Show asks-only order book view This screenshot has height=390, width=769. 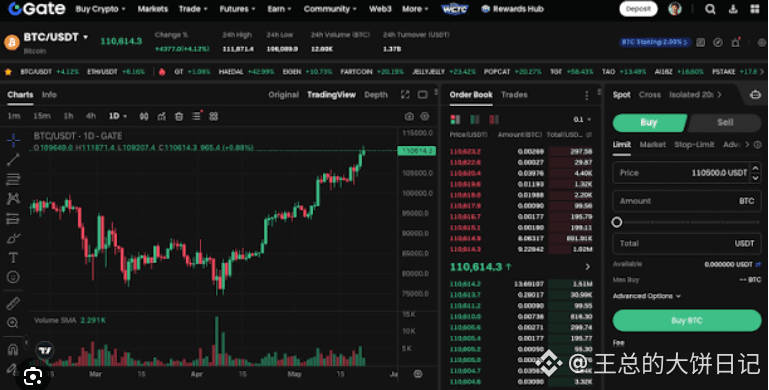click(x=494, y=119)
